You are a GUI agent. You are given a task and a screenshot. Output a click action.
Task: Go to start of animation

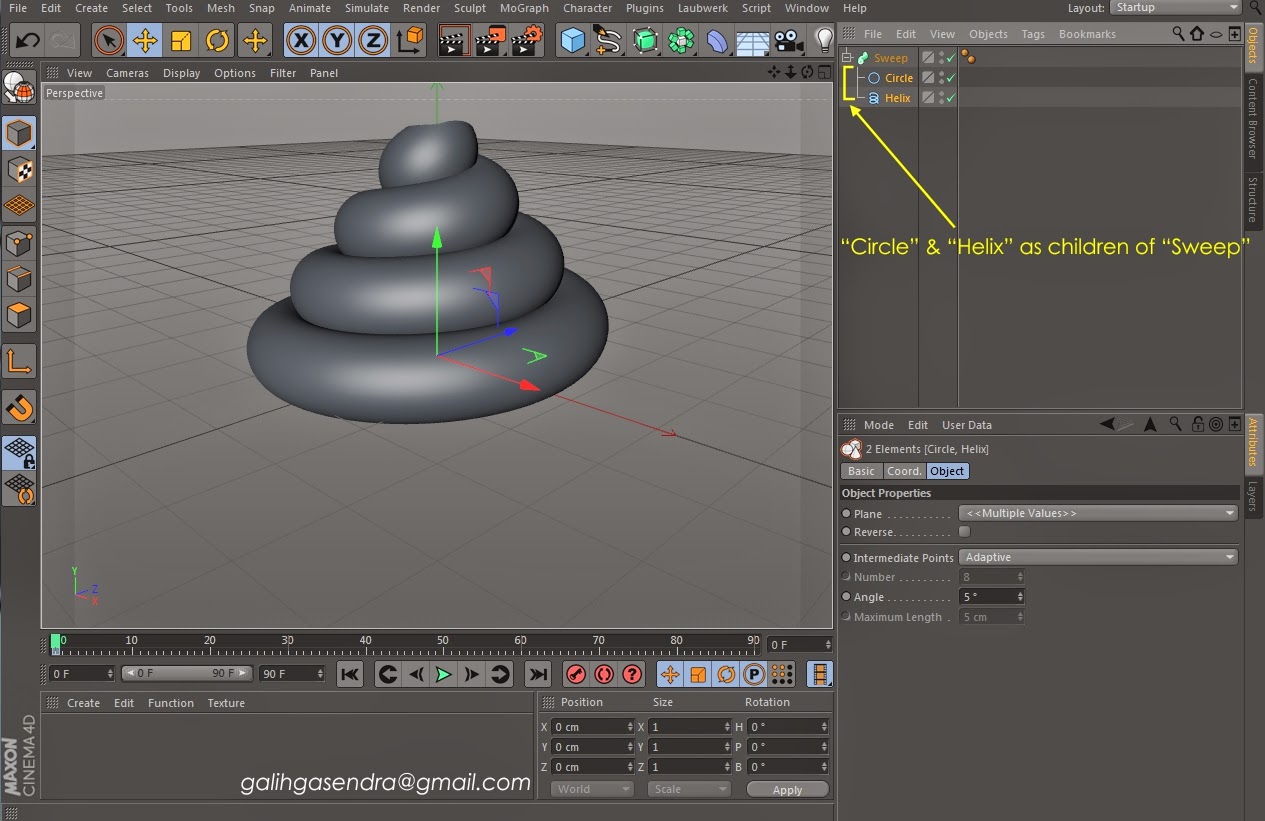click(x=349, y=674)
